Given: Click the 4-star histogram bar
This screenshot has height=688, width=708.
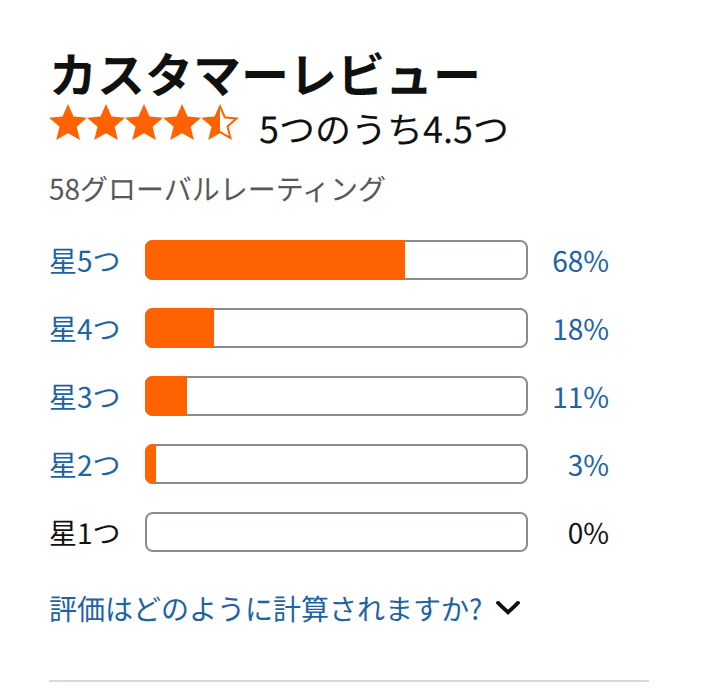Looking at the screenshot, I should 336,328.
